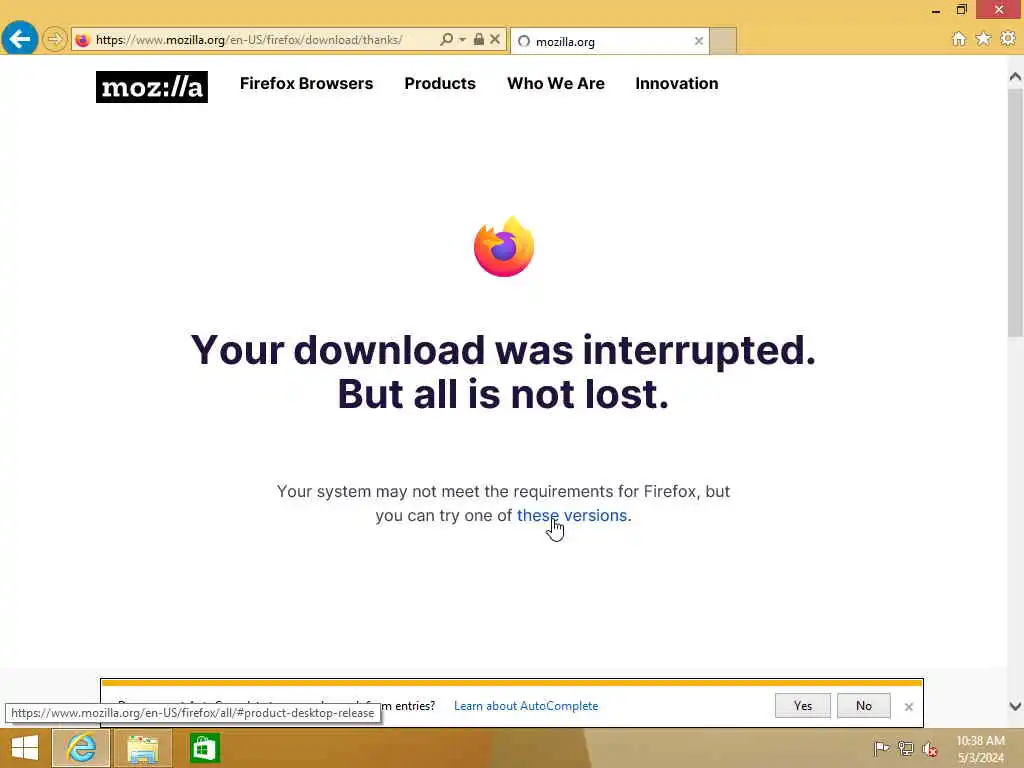
Task: Open the Home page icon
Action: pos(959,39)
